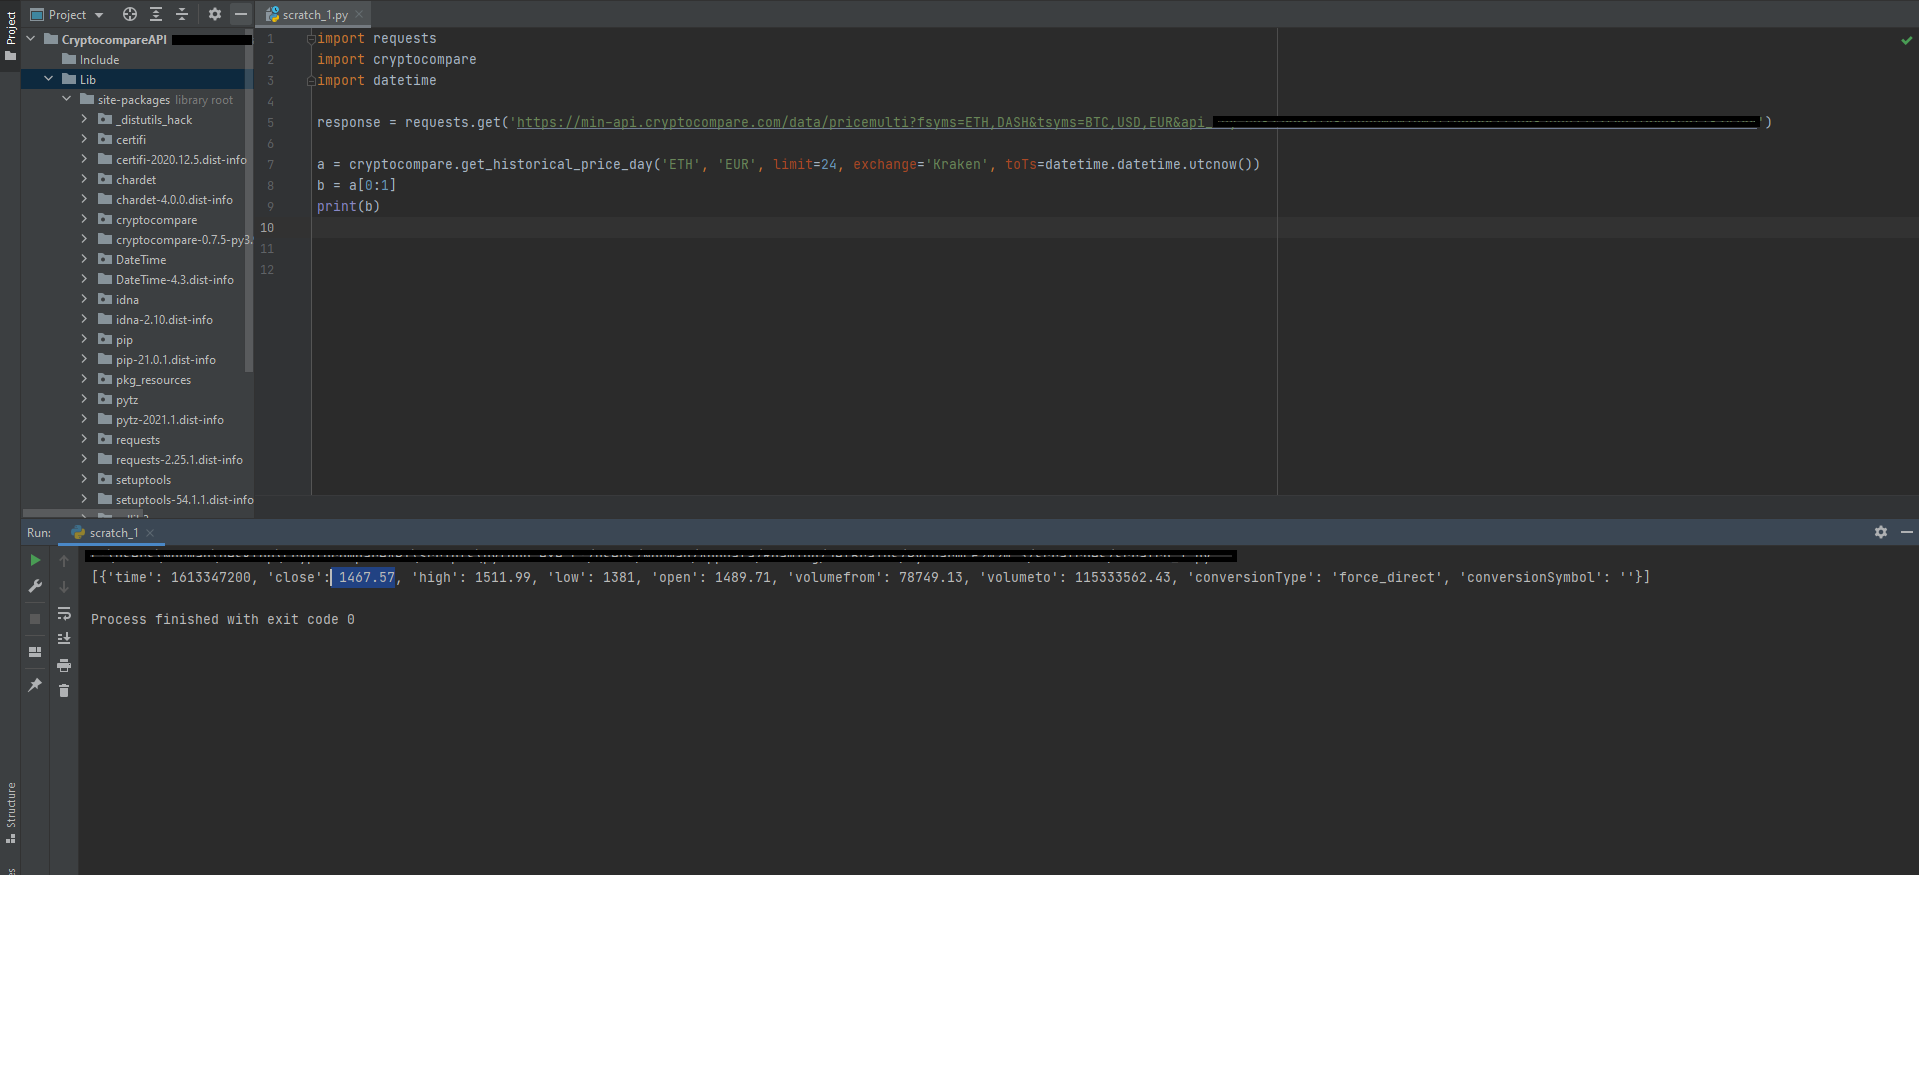Click fold marker beside import requests

311,39
